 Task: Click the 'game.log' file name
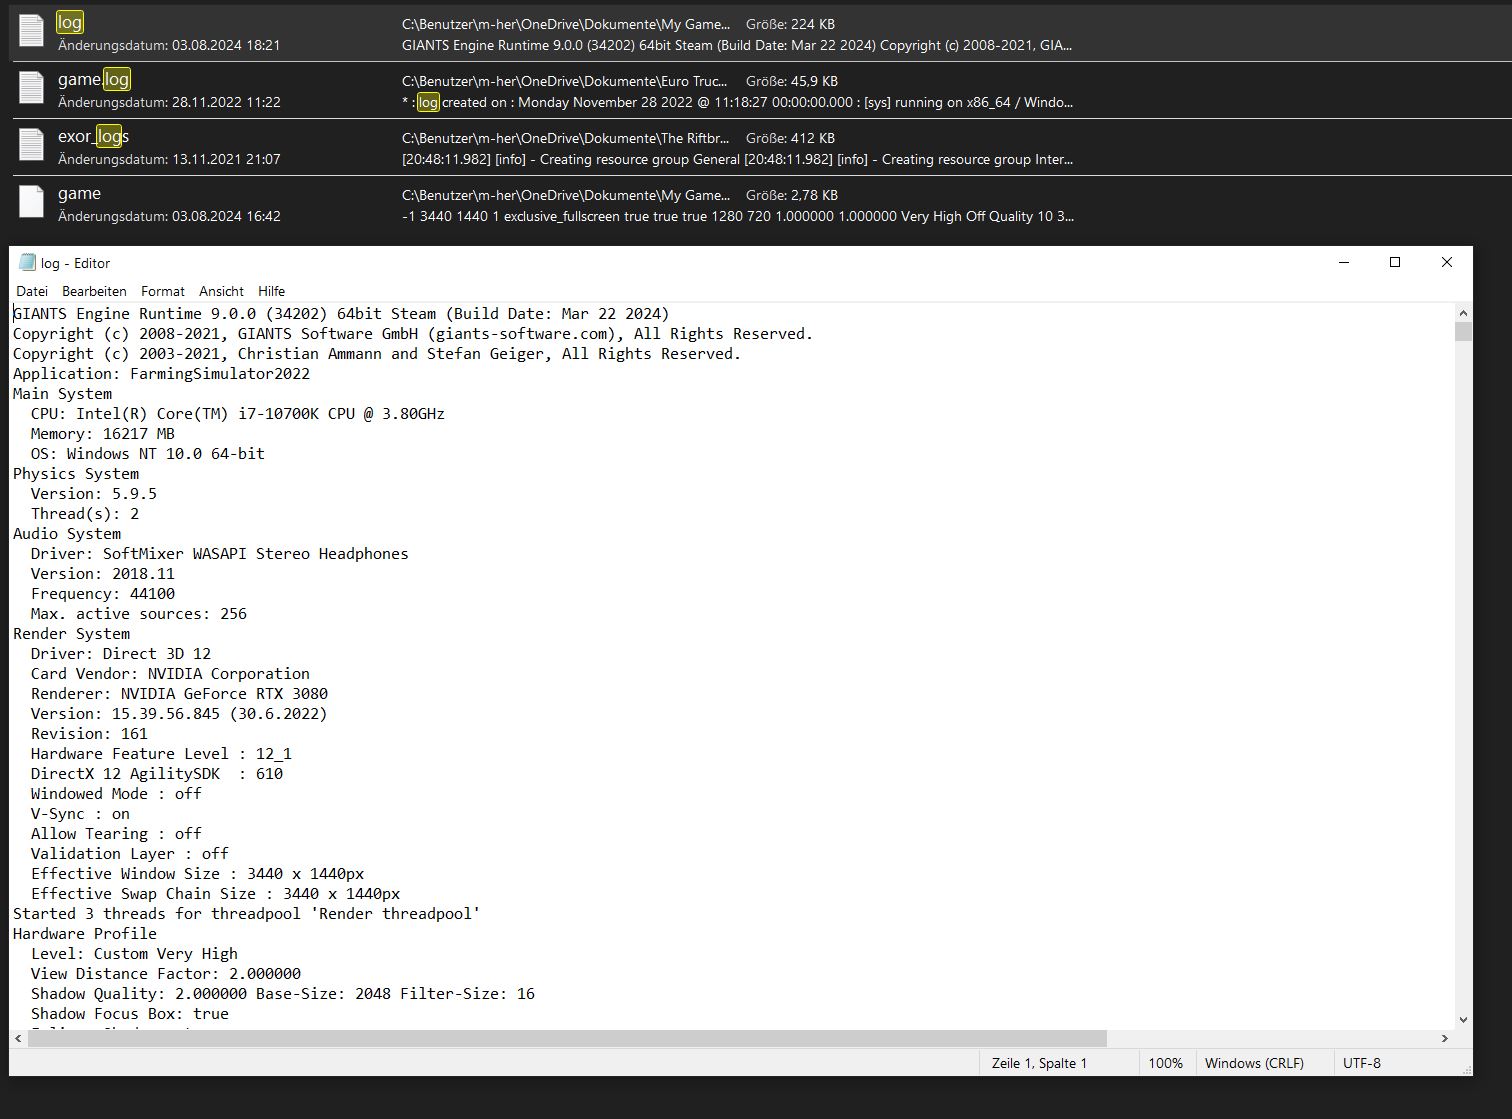coord(94,79)
